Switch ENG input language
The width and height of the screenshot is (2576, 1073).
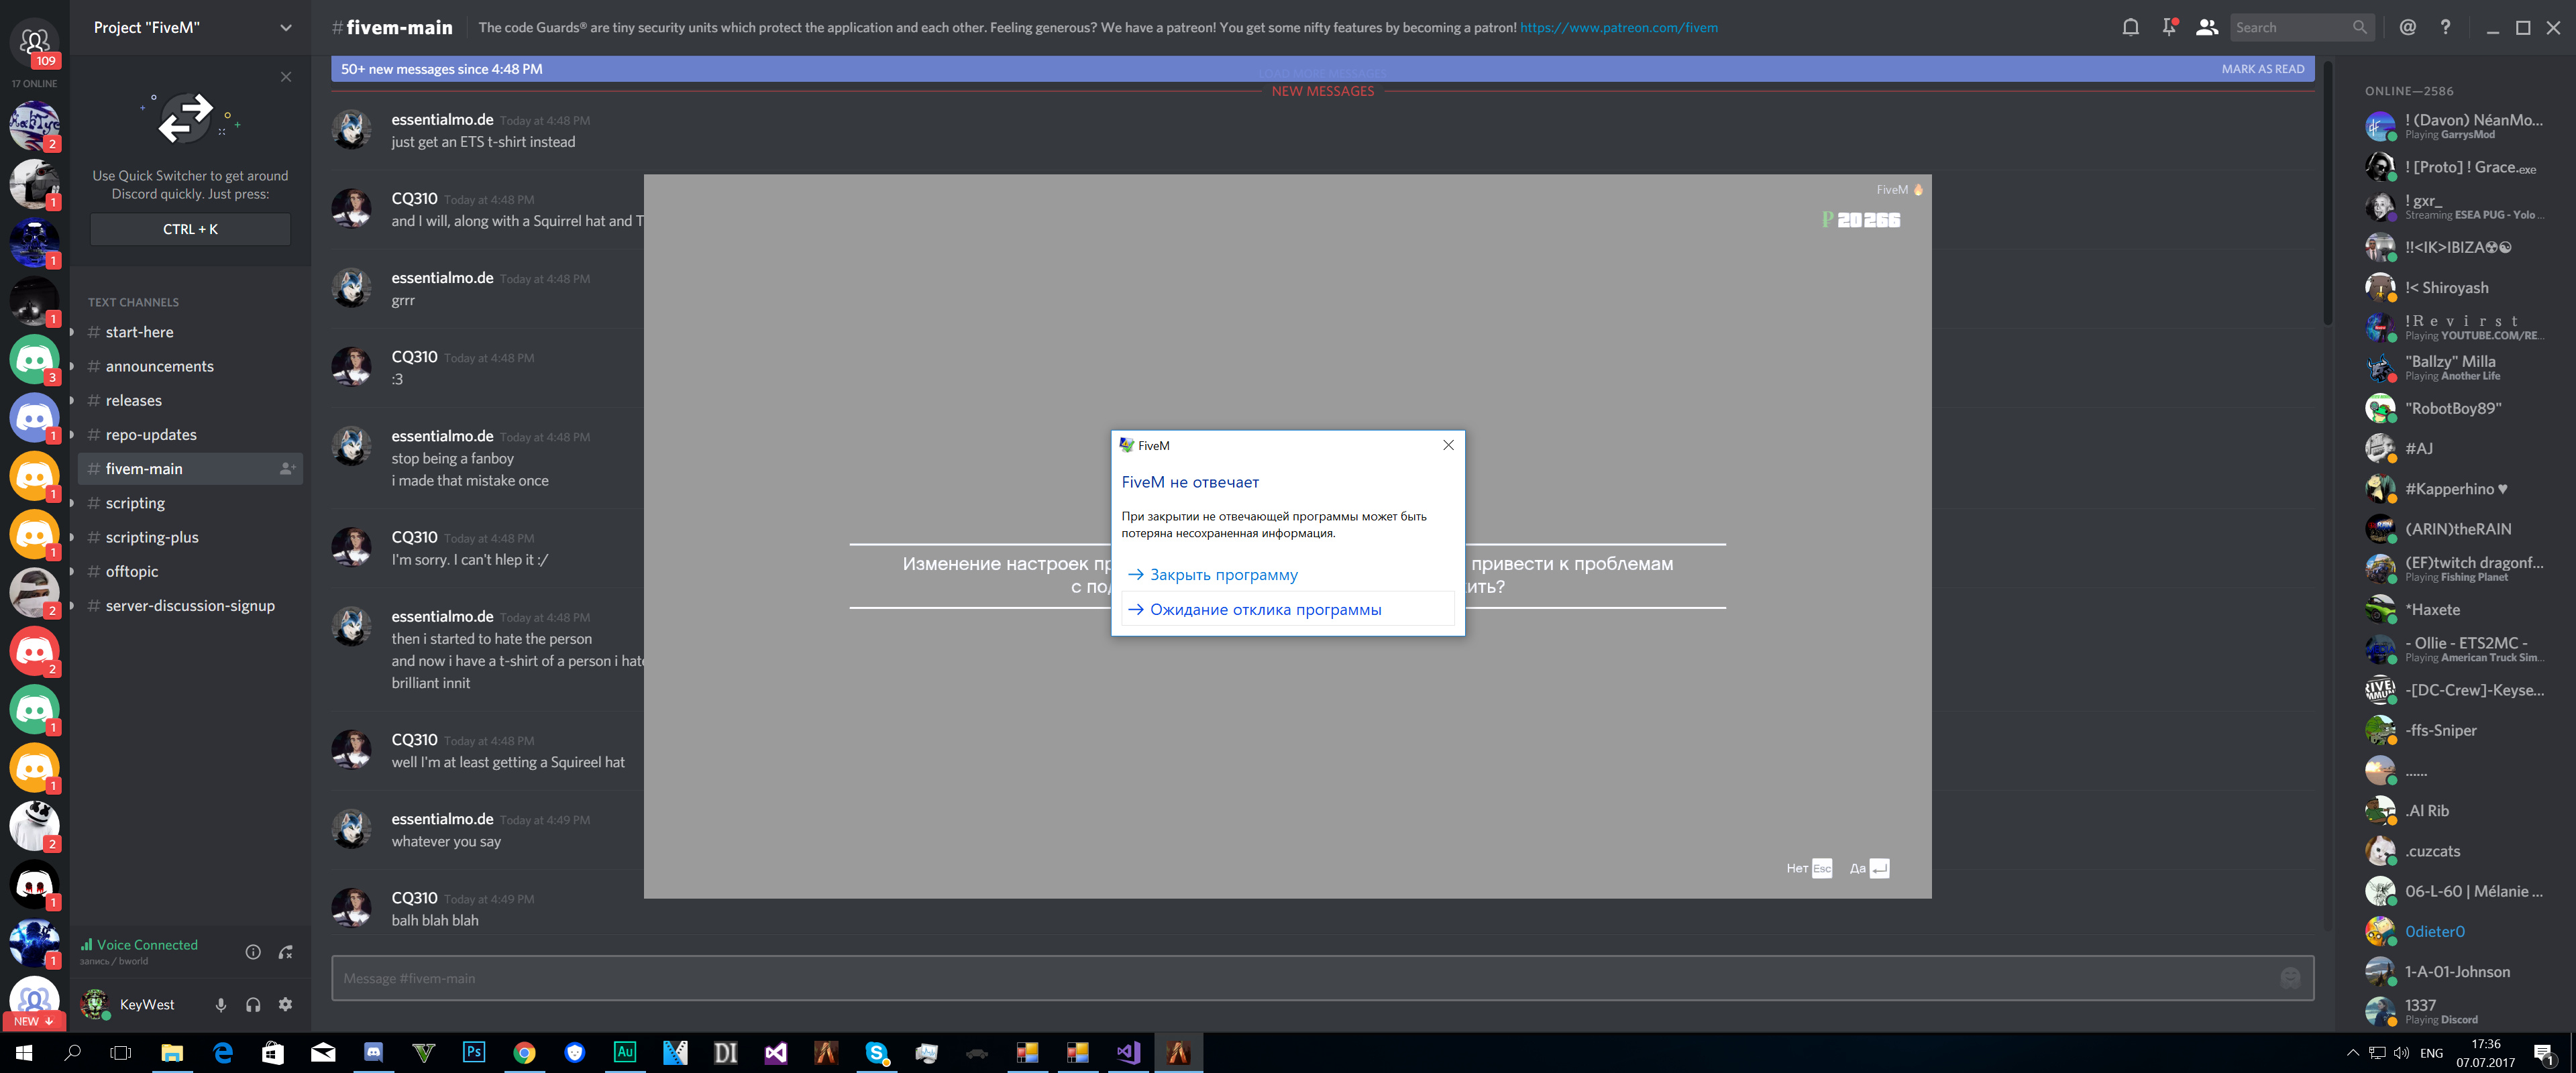[2431, 1053]
